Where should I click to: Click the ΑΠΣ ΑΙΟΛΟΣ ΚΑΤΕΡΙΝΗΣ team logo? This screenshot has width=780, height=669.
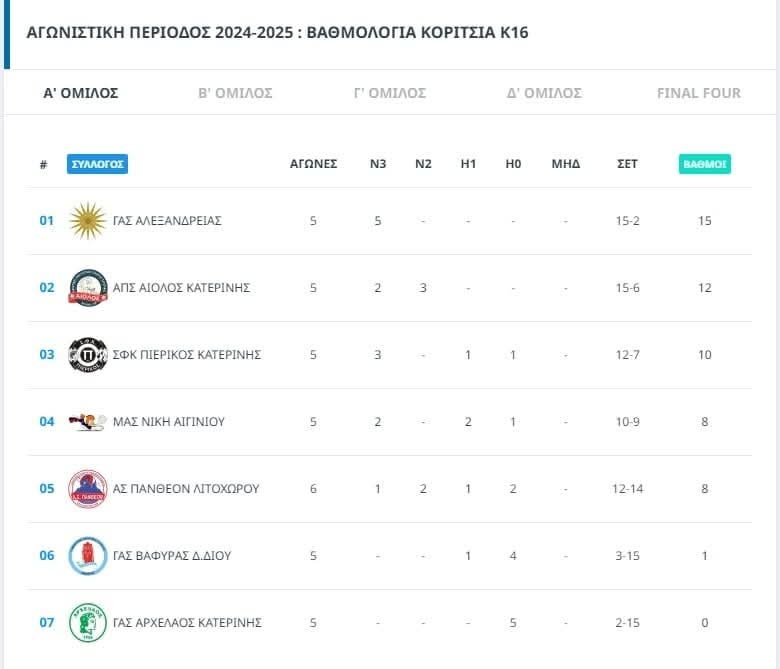(x=87, y=288)
